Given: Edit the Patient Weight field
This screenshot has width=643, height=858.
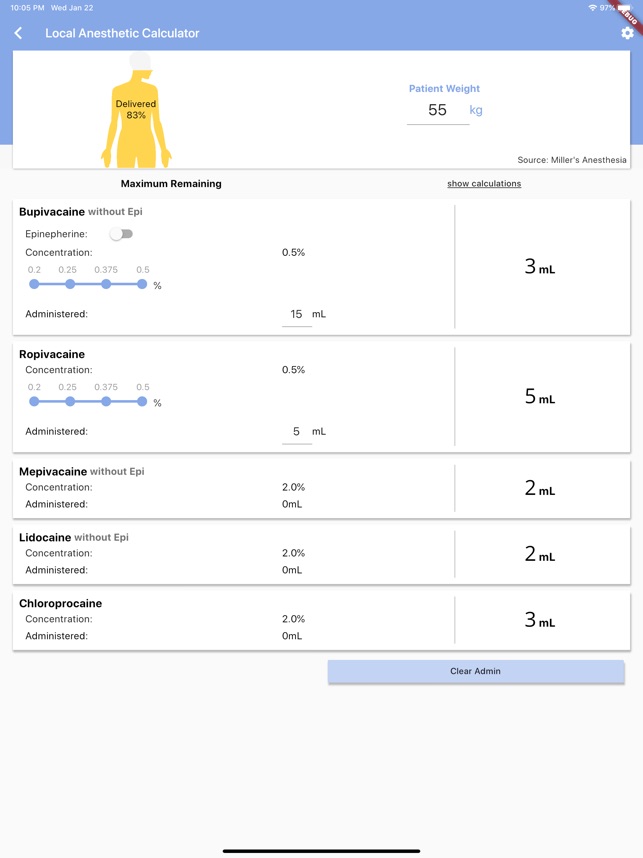Looking at the screenshot, I should (x=438, y=111).
